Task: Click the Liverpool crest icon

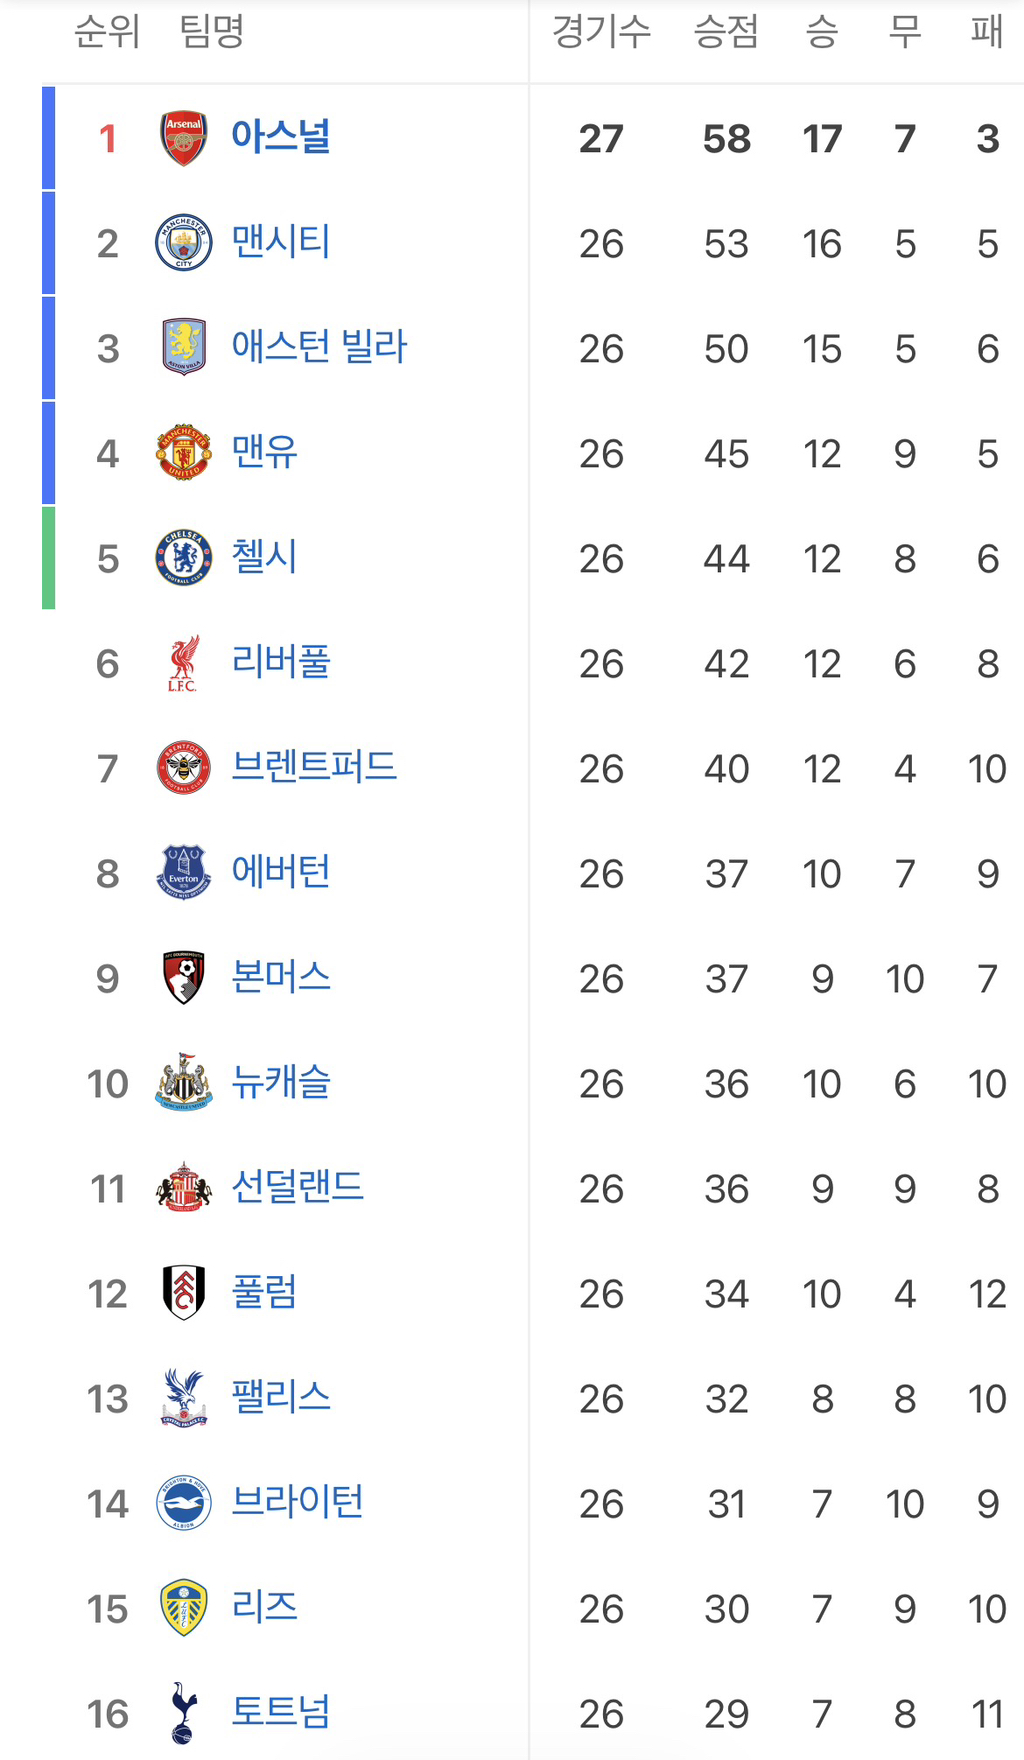Action: (184, 663)
